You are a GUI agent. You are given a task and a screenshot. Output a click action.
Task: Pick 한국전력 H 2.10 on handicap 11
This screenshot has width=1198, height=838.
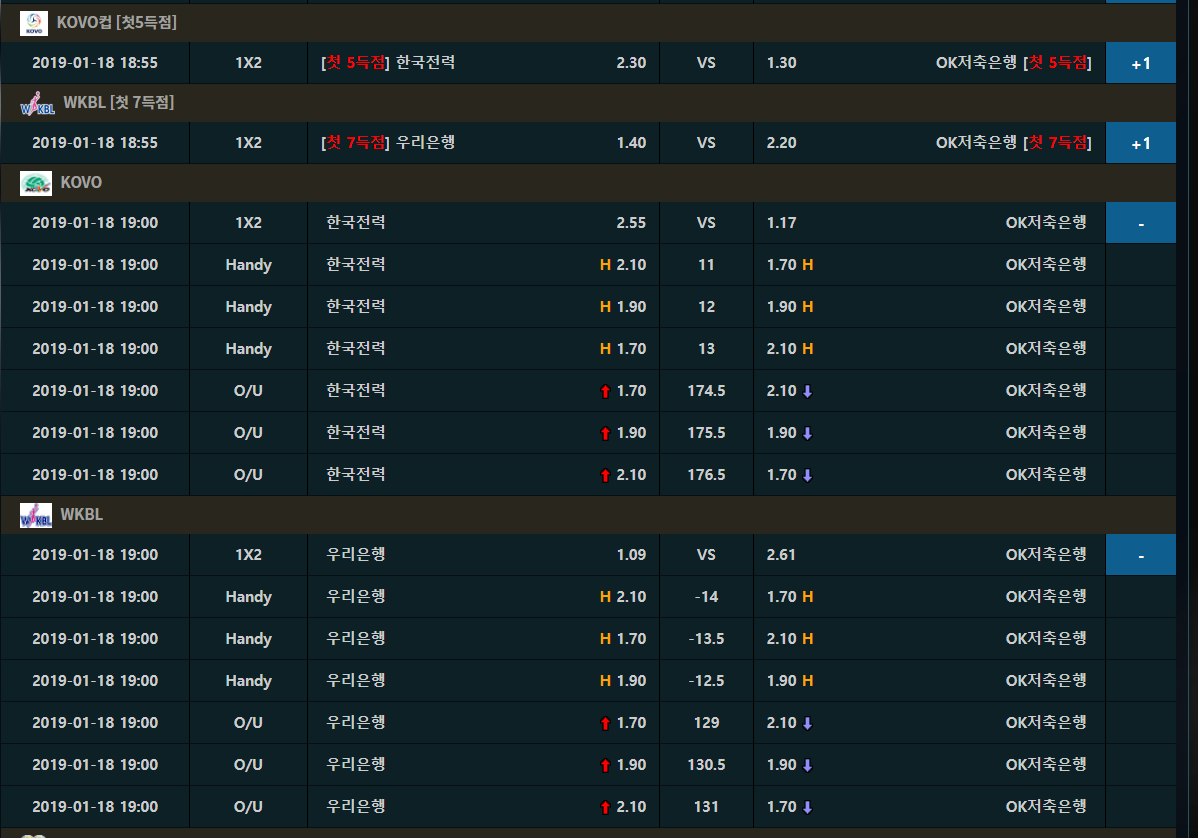[484, 265]
